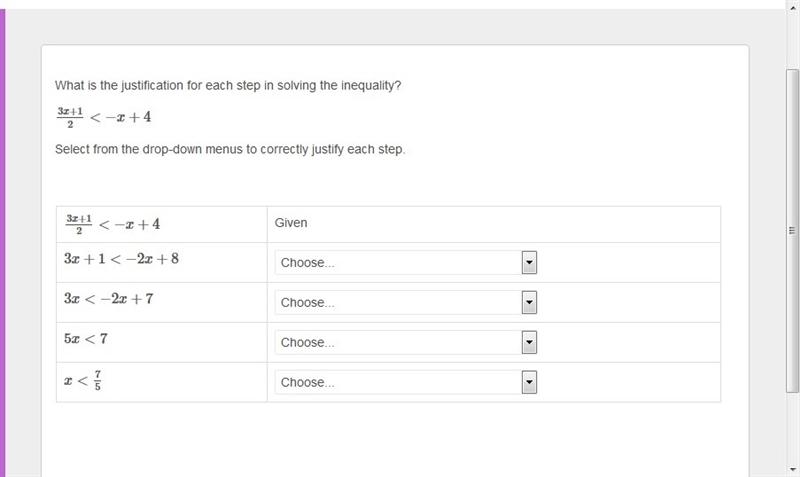Click the table cell showing 3x + 1 < −2x + 8
800x477 pixels.
point(162,263)
